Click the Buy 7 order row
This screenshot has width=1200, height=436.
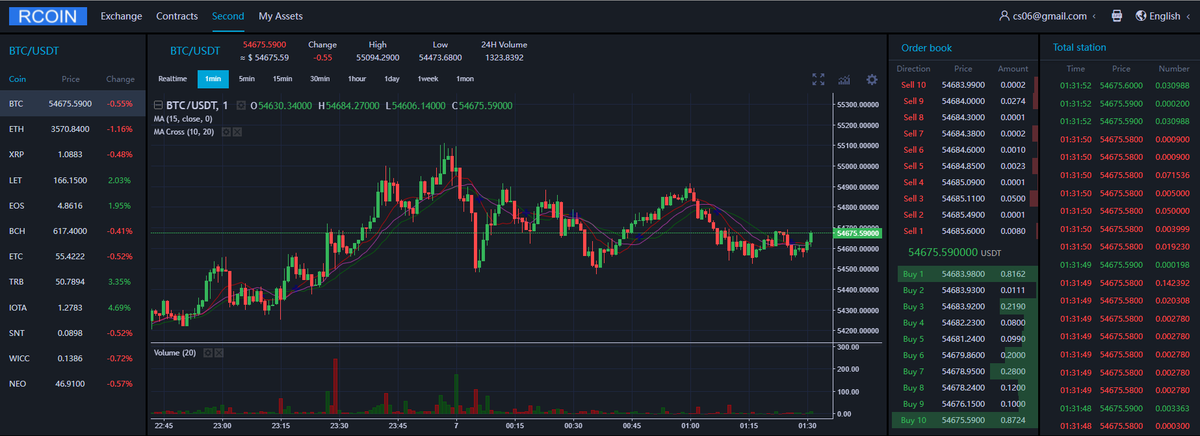tap(965, 371)
